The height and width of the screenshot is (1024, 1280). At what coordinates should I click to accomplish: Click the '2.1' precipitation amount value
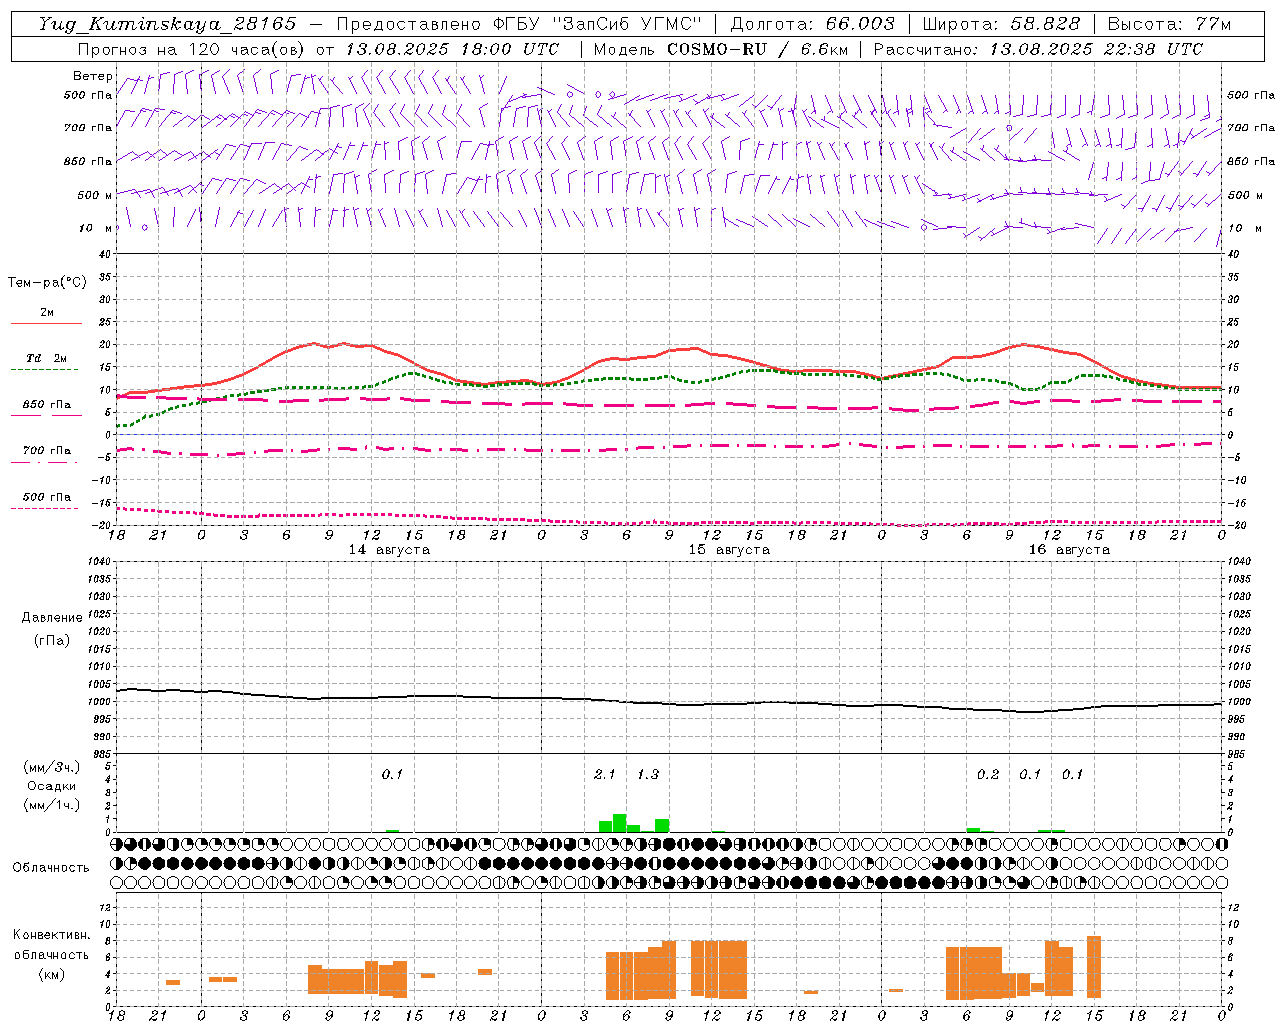pyautogui.click(x=604, y=774)
